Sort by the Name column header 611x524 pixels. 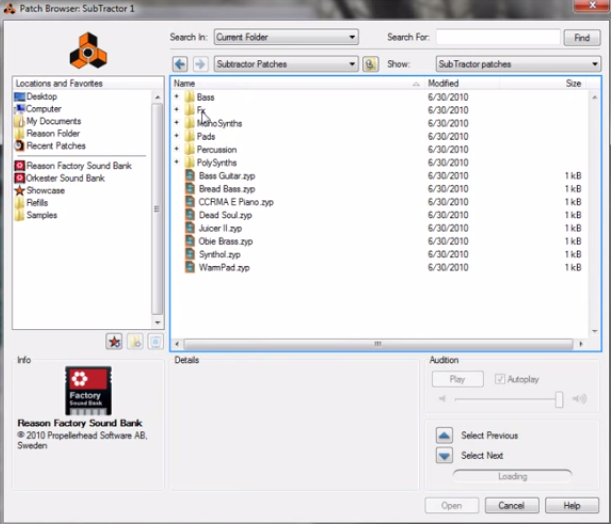click(x=298, y=83)
